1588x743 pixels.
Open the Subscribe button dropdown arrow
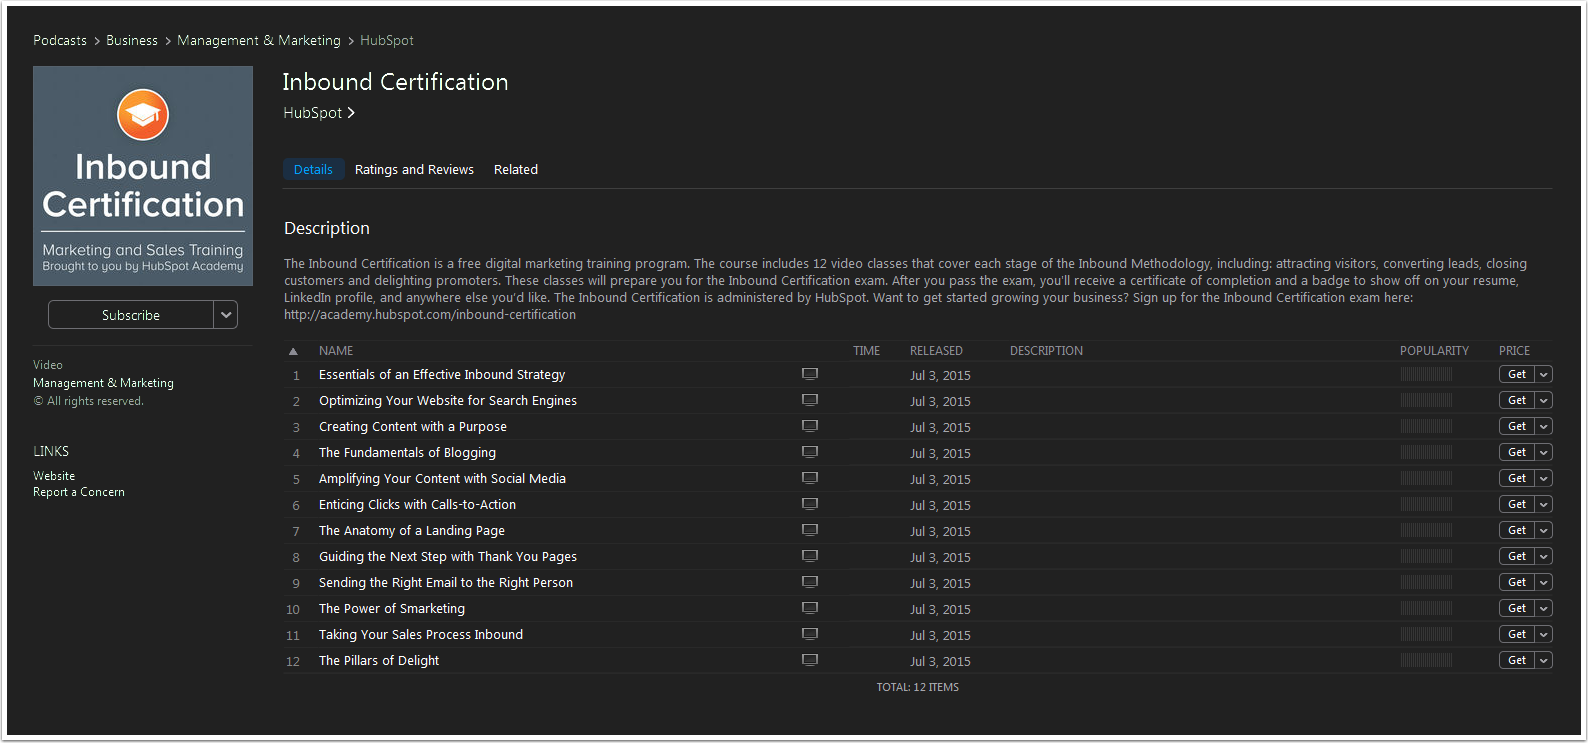[226, 315]
